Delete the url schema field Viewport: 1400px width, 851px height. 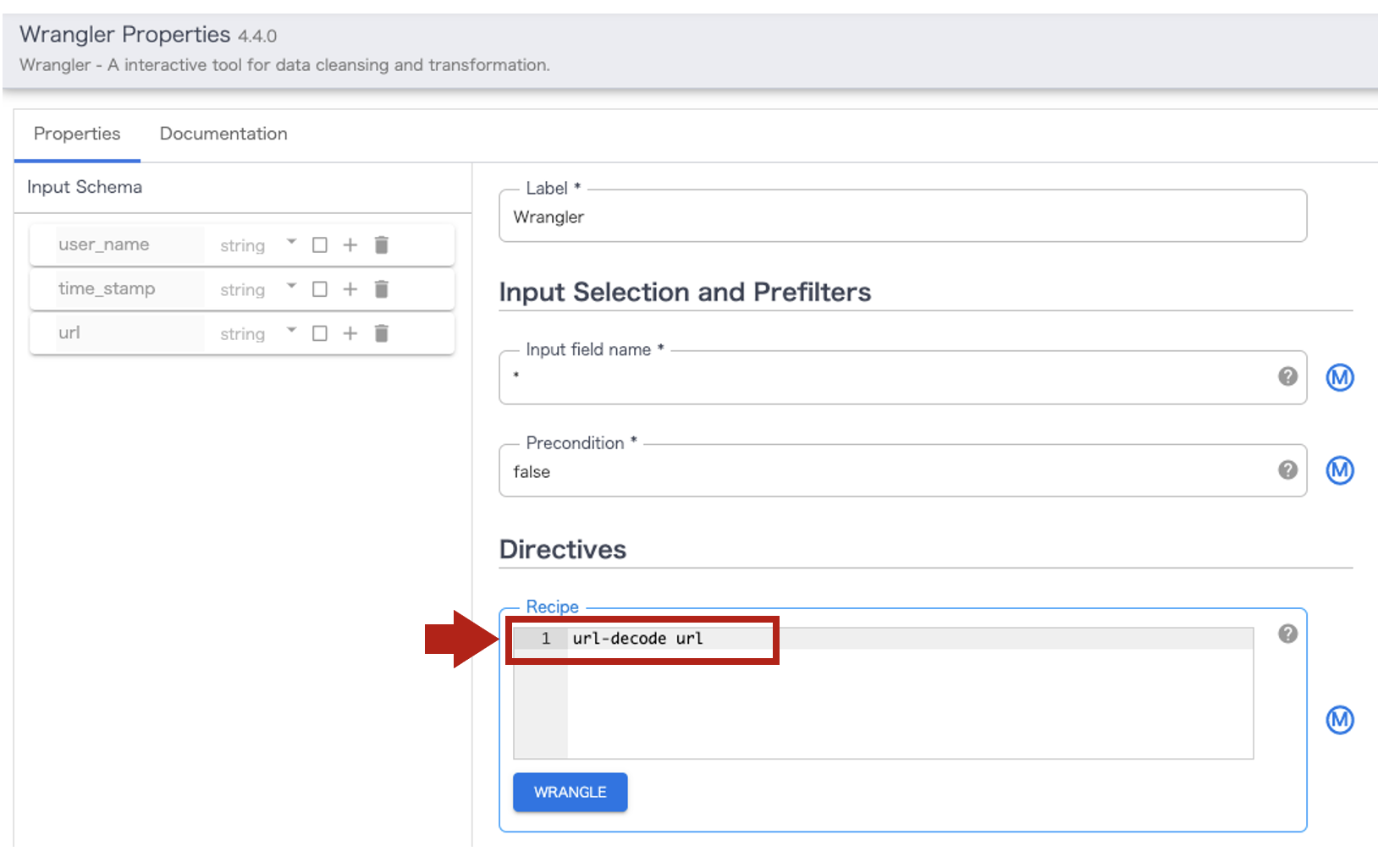pyautogui.click(x=381, y=333)
